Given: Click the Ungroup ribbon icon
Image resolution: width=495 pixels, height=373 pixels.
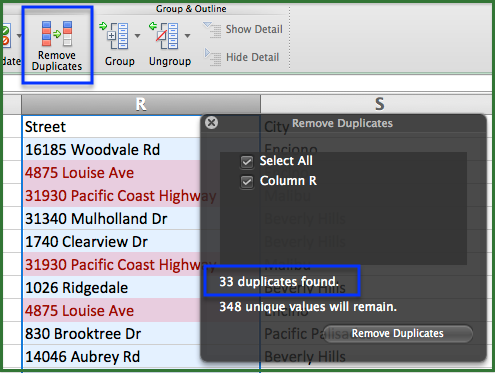Looking at the screenshot, I should [x=164, y=35].
